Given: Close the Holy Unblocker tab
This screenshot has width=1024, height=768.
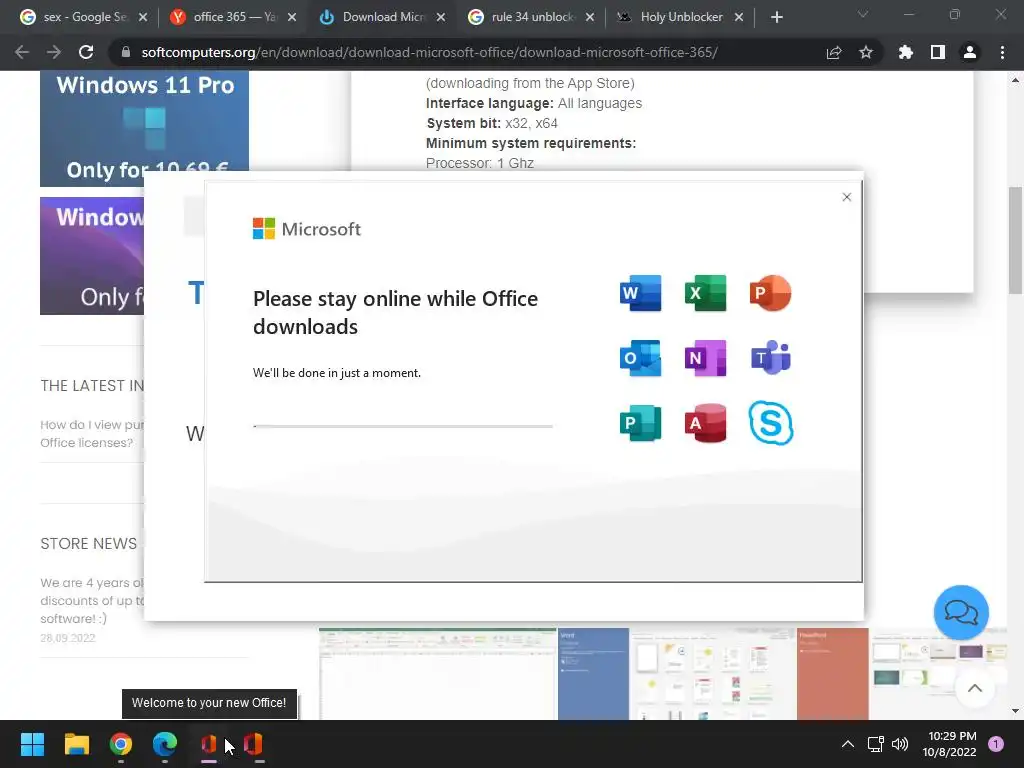Looking at the screenshot, I should click(739, 17).
